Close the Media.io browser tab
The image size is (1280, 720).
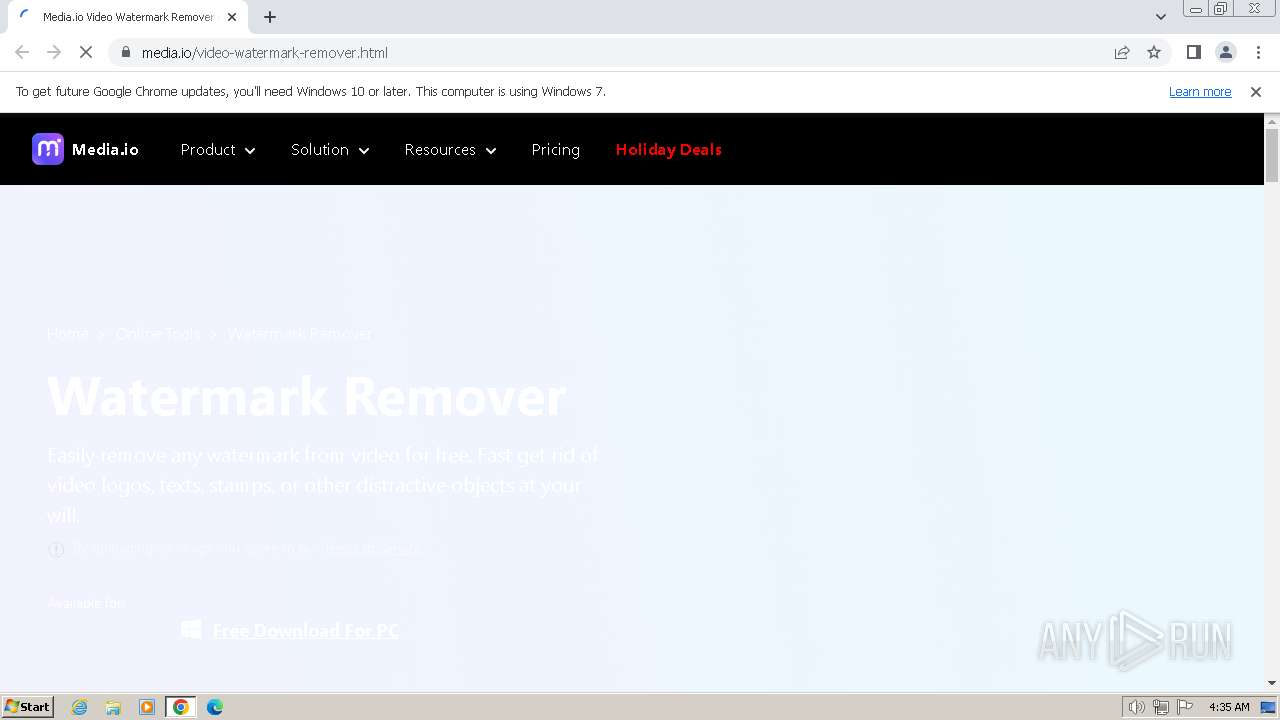(x=232, y=17)
